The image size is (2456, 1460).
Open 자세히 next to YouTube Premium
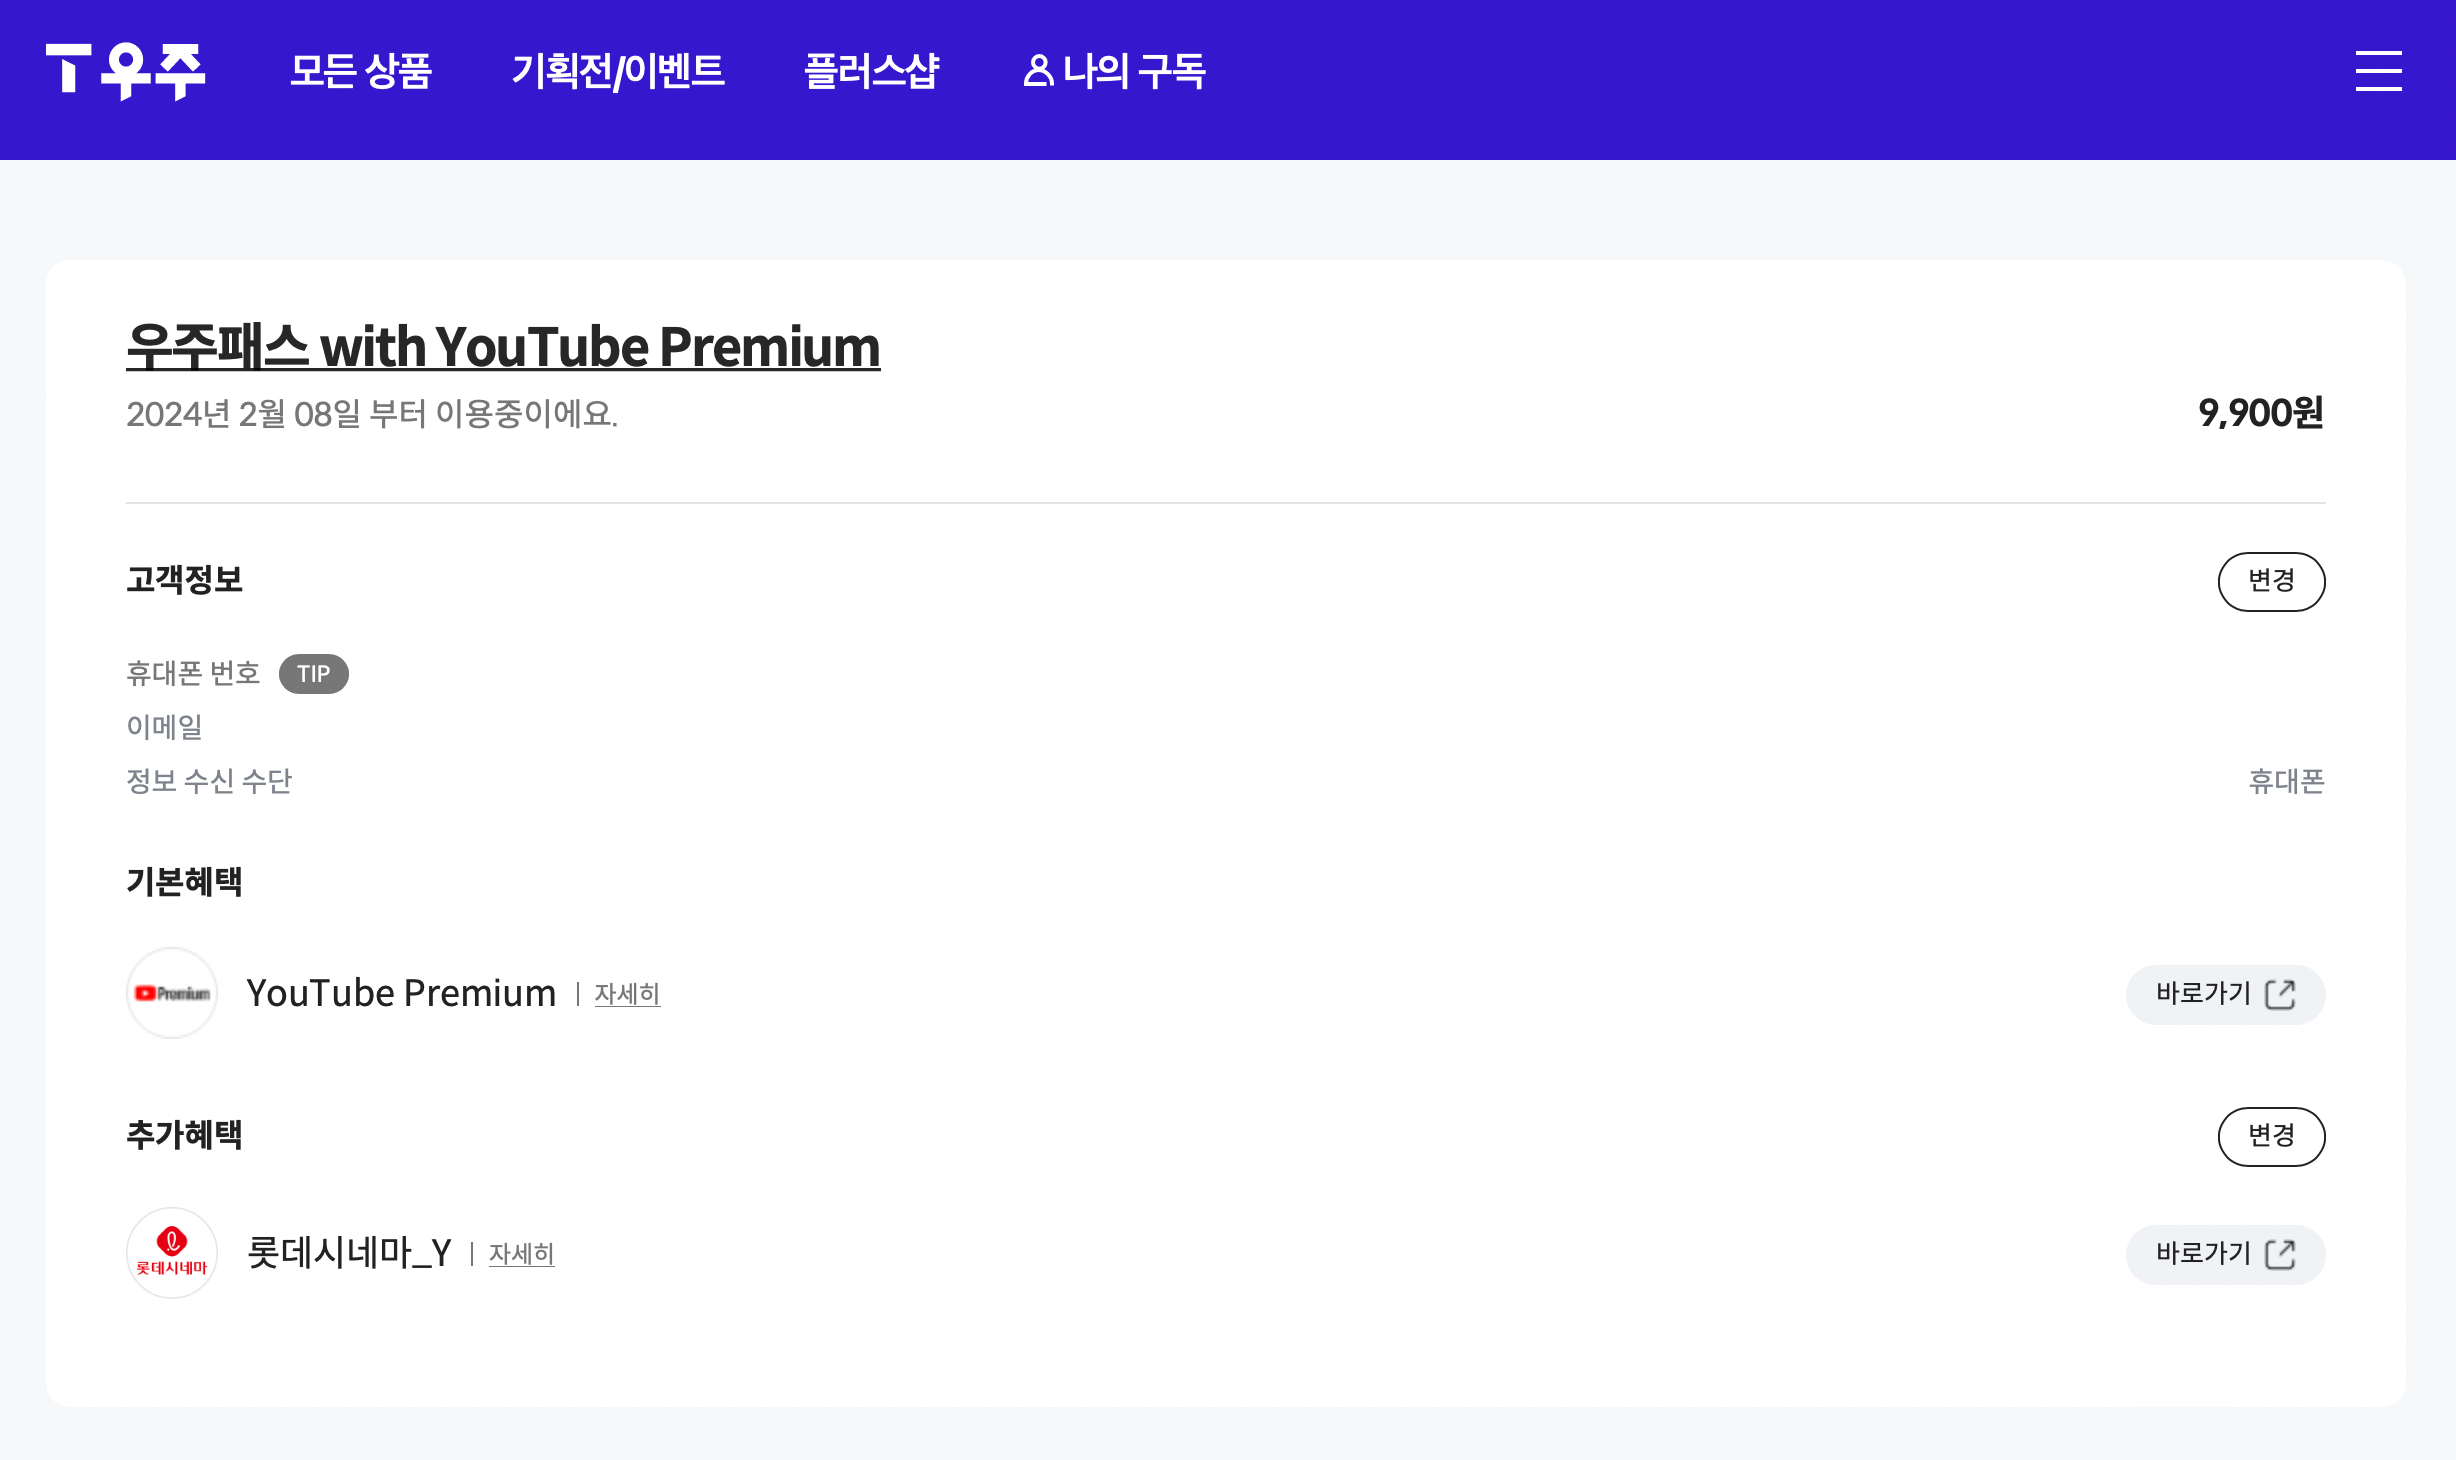point(627,995)
